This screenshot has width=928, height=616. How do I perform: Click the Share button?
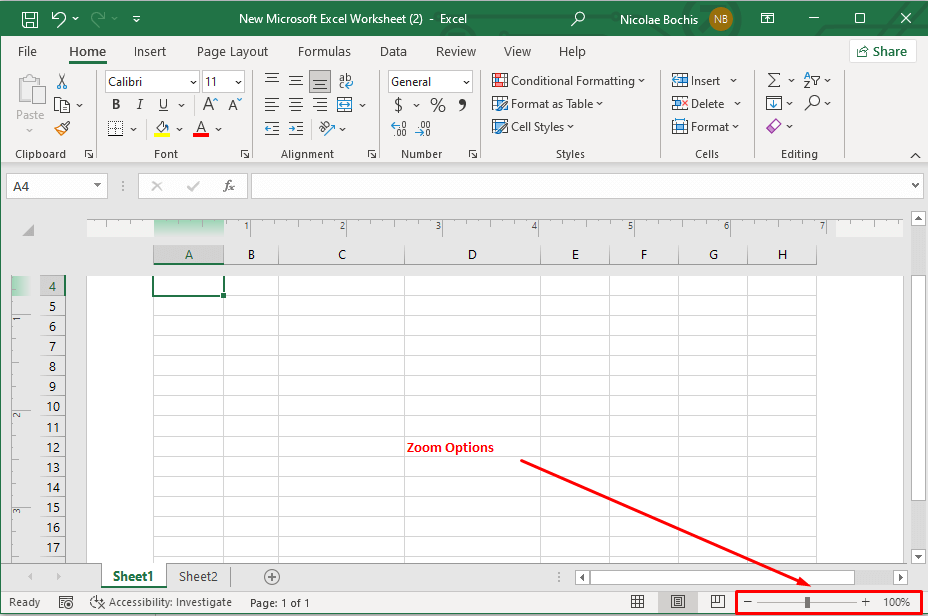[883, 52]
